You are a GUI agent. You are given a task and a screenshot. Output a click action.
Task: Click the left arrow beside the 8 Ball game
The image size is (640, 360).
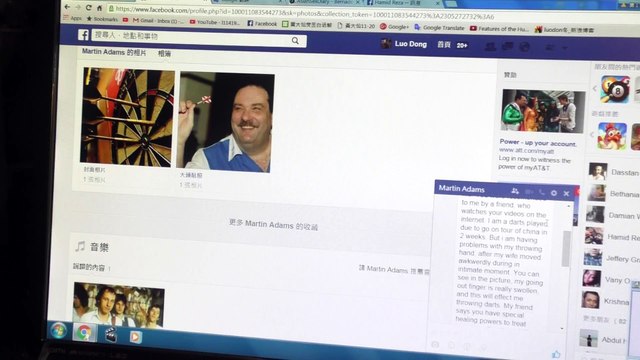595,88
